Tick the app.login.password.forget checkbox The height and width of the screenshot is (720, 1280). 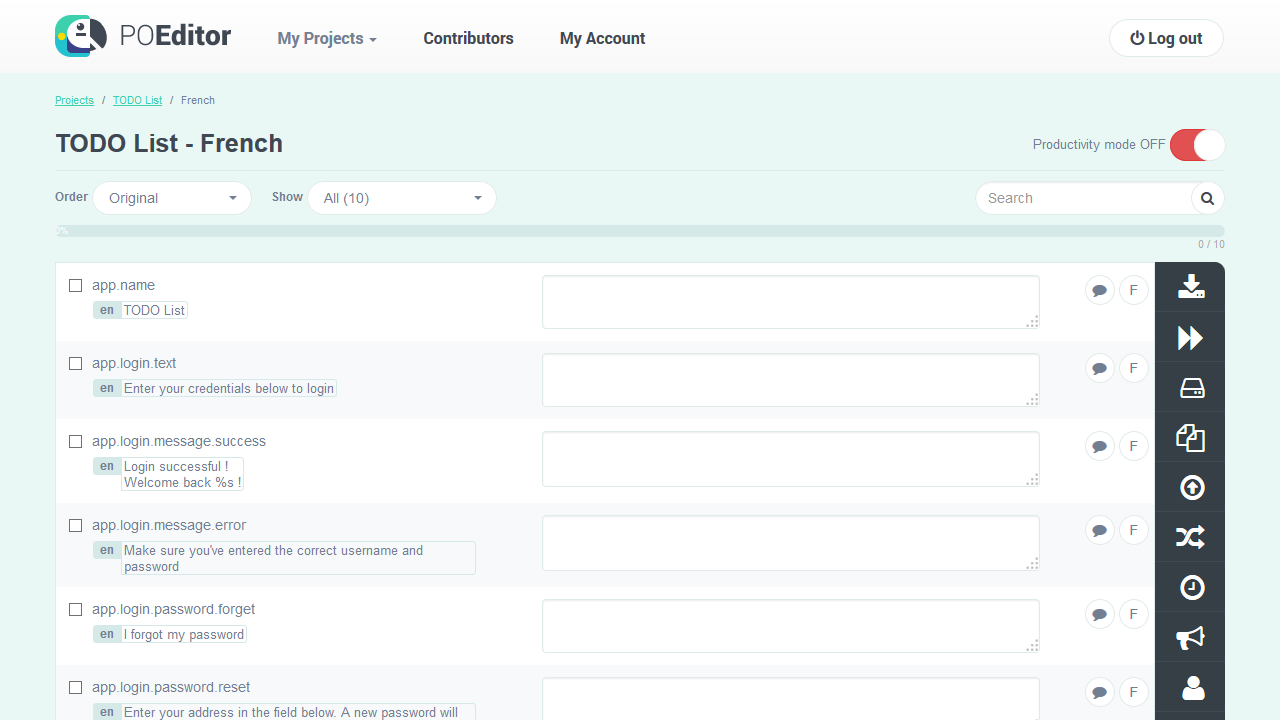[75, 609]
